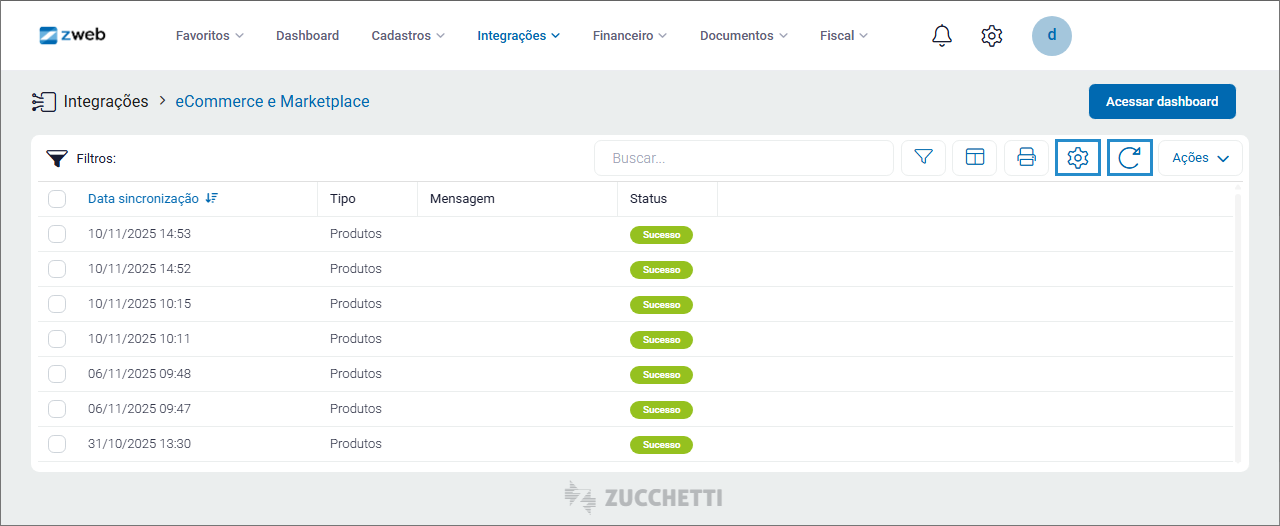Go to the Dashboard menu item
Image resolution: width=1280 pixels, height=526 pixels.
point(307,36)
